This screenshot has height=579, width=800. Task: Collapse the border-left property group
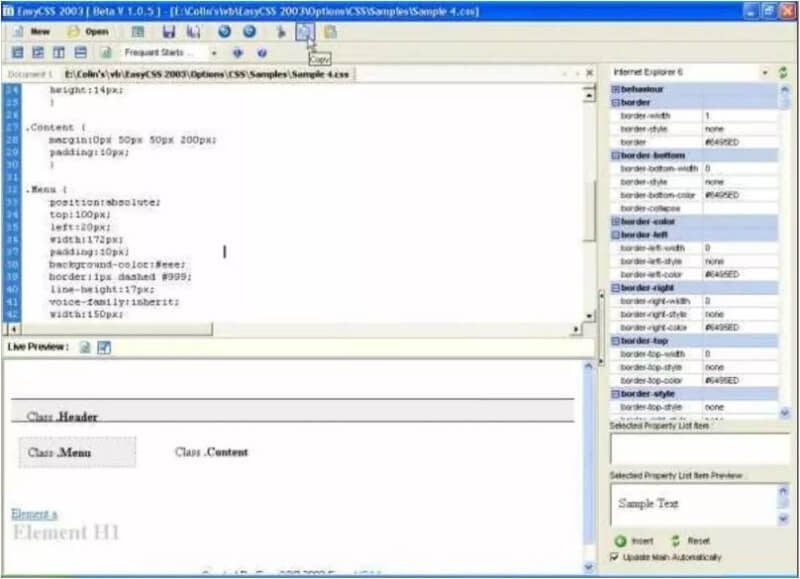pos(615,235)
